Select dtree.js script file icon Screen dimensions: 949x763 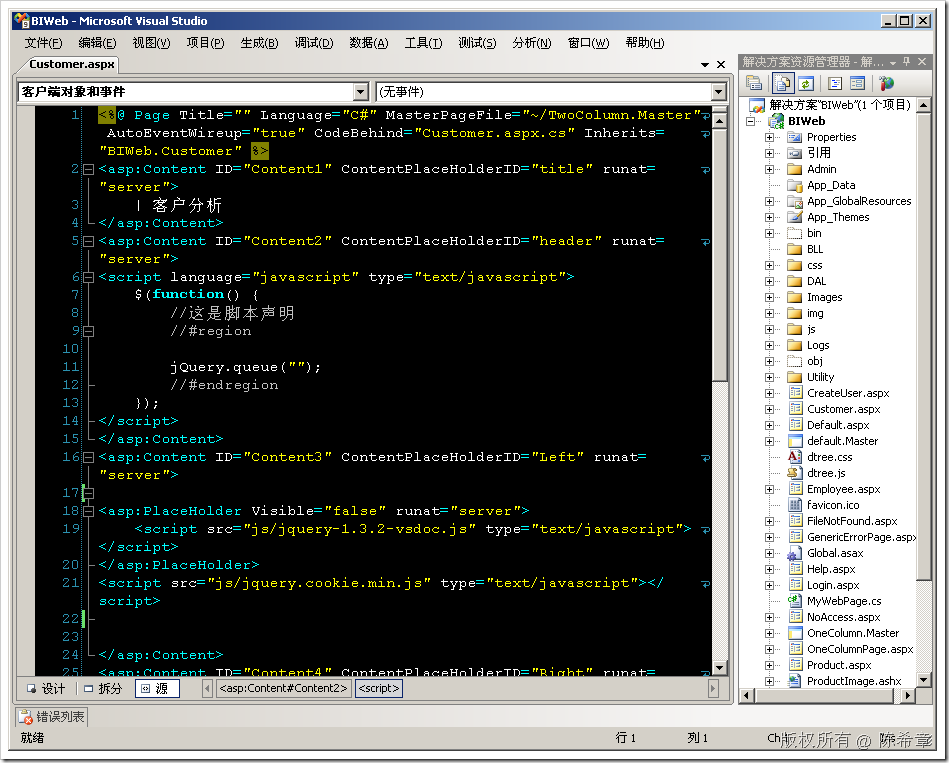[795, 473]
